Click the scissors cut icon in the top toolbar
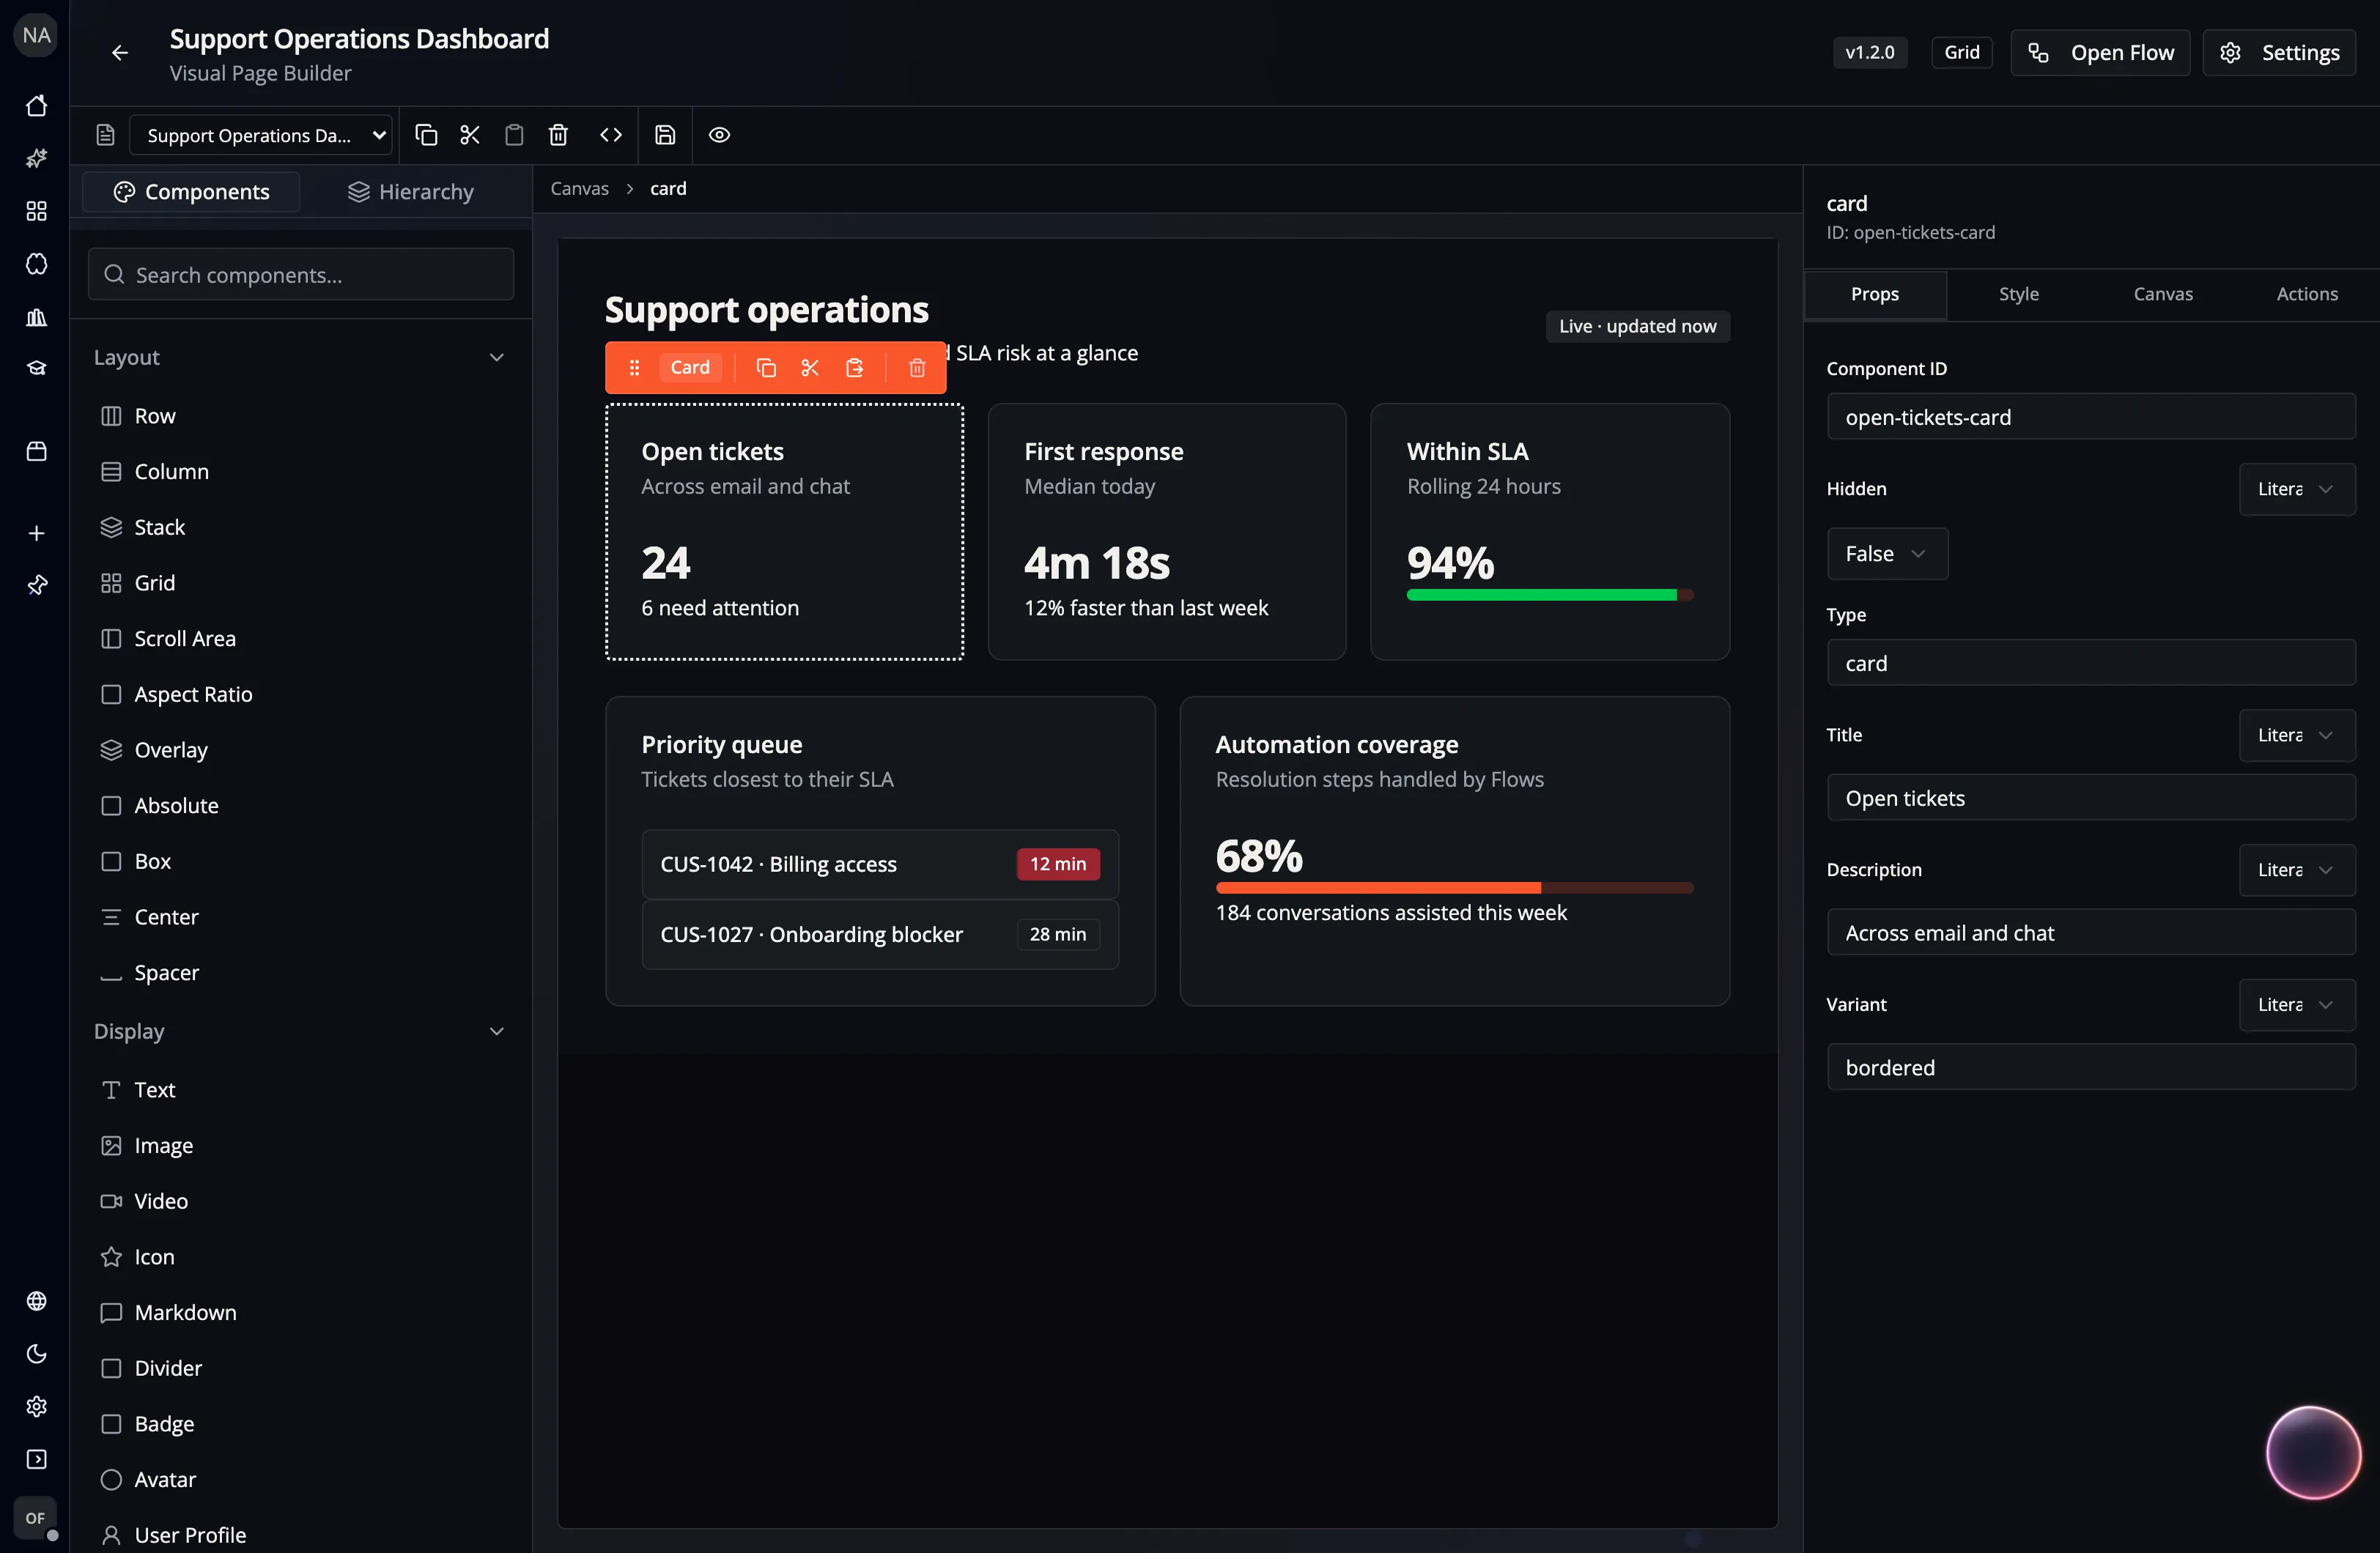 470,135
